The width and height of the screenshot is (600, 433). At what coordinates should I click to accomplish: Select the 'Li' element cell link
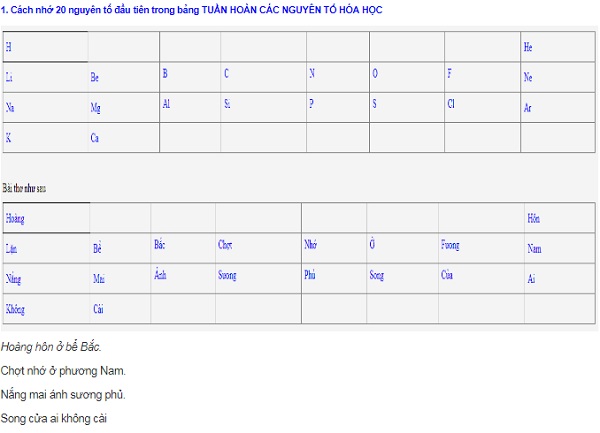(9, 77)
